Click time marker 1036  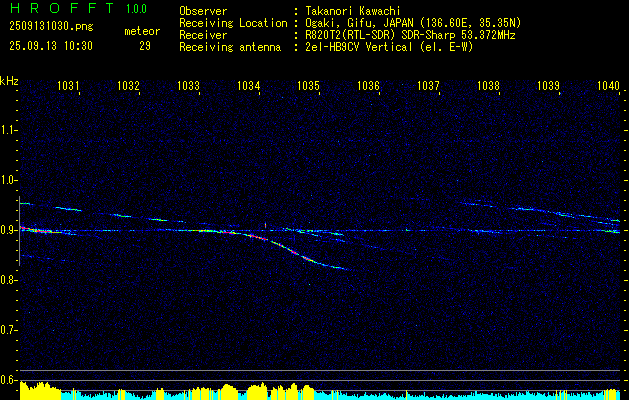pos(368,85)
